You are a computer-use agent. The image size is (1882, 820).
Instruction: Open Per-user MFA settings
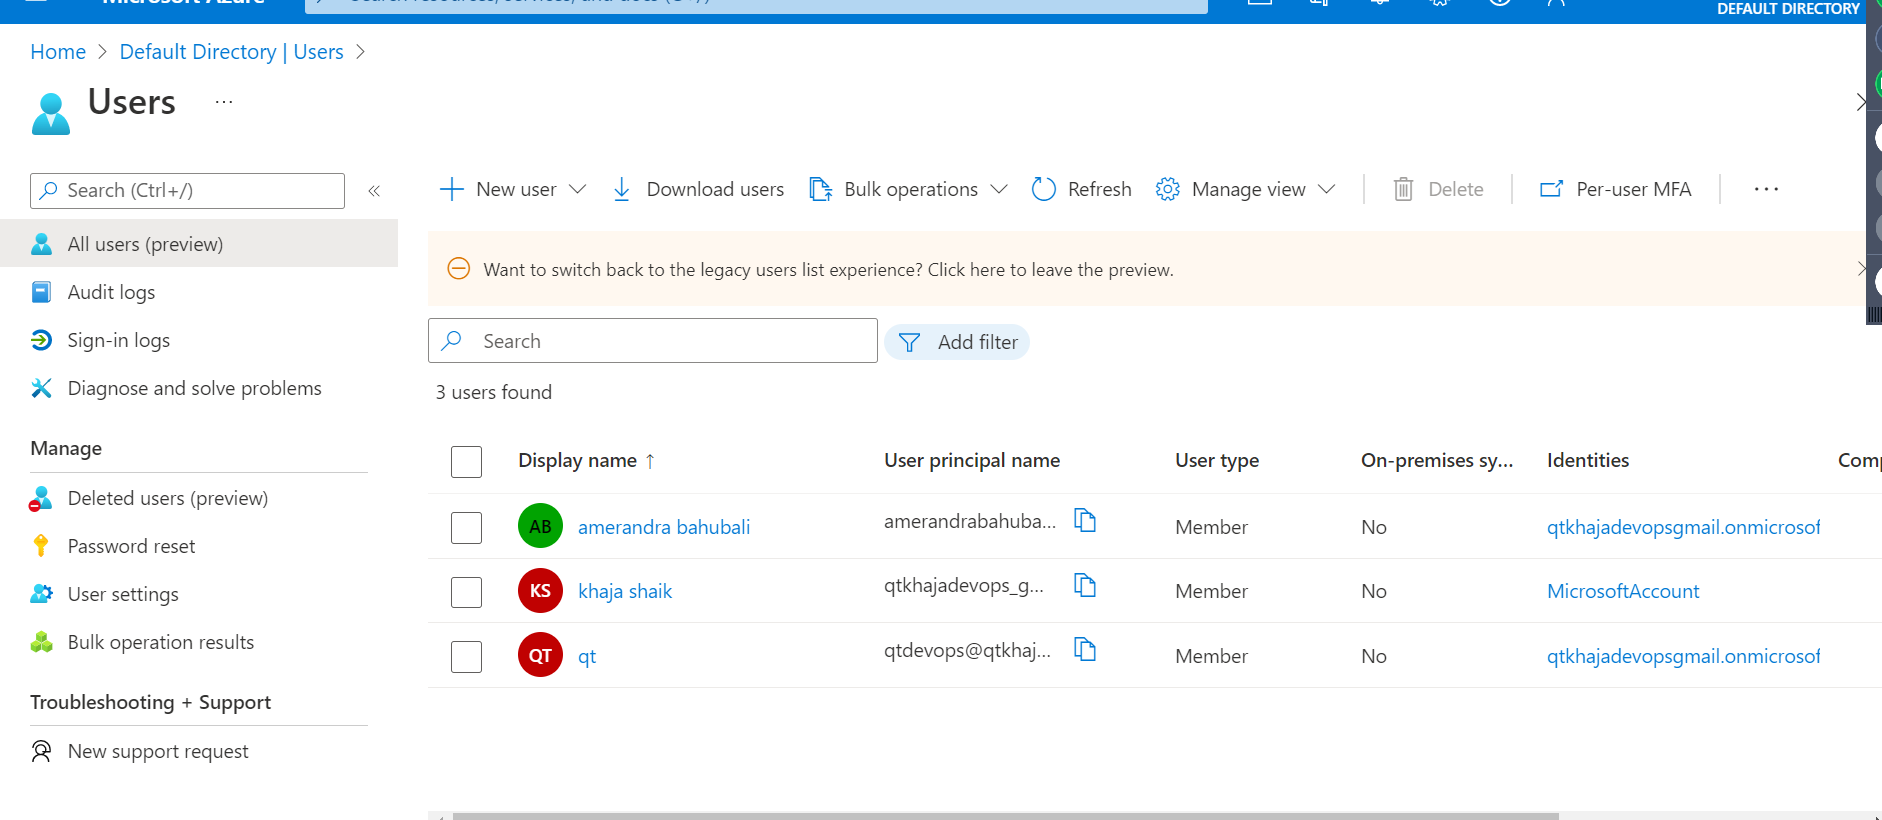pos(1615,189)
